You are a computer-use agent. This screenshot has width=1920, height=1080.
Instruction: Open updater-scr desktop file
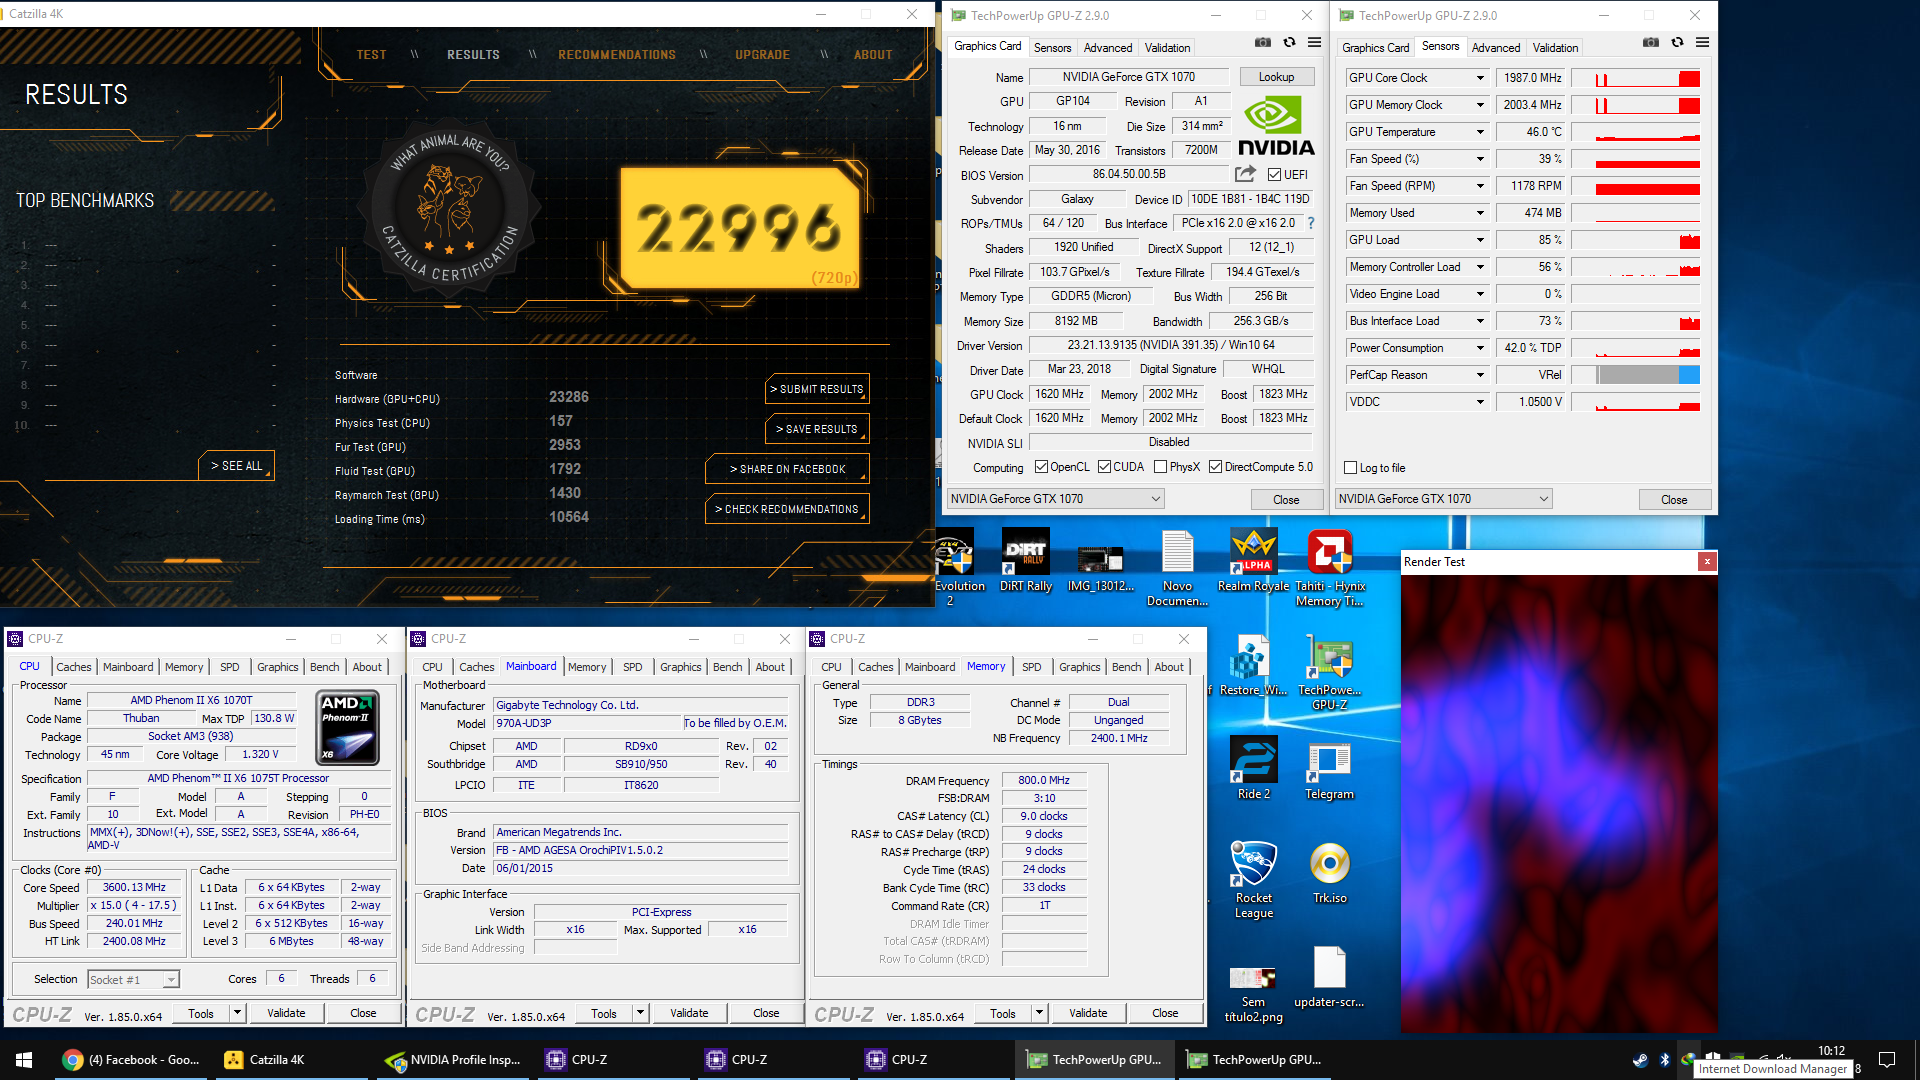pos(1329,977)
